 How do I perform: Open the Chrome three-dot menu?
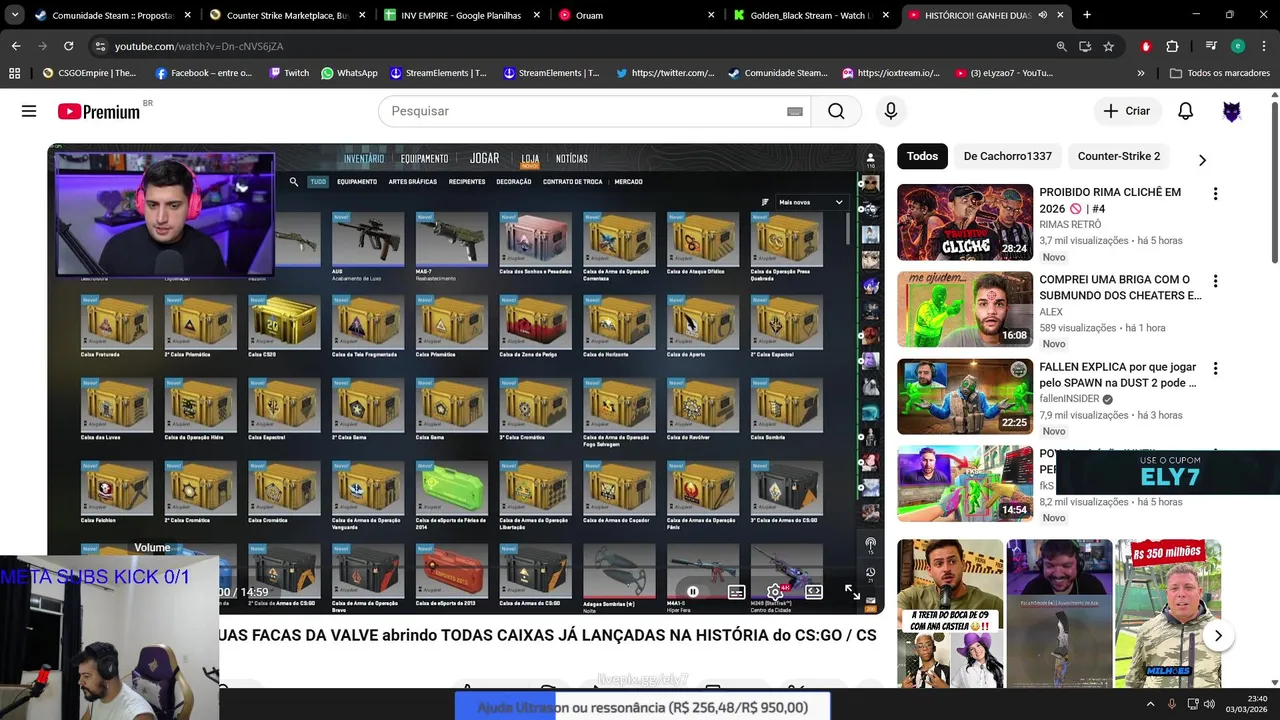click(1263, 46)
